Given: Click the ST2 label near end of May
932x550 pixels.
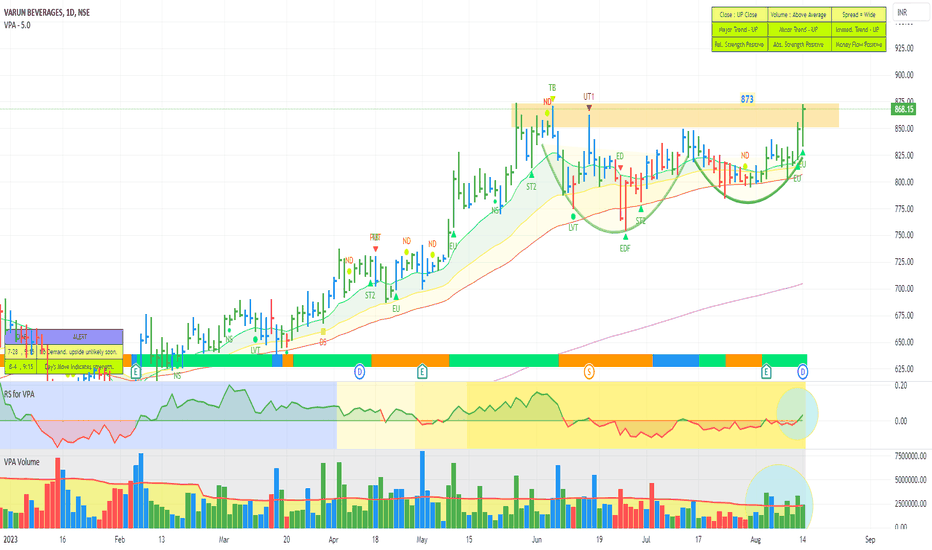Looking at the screenshot, I should 531,187.
